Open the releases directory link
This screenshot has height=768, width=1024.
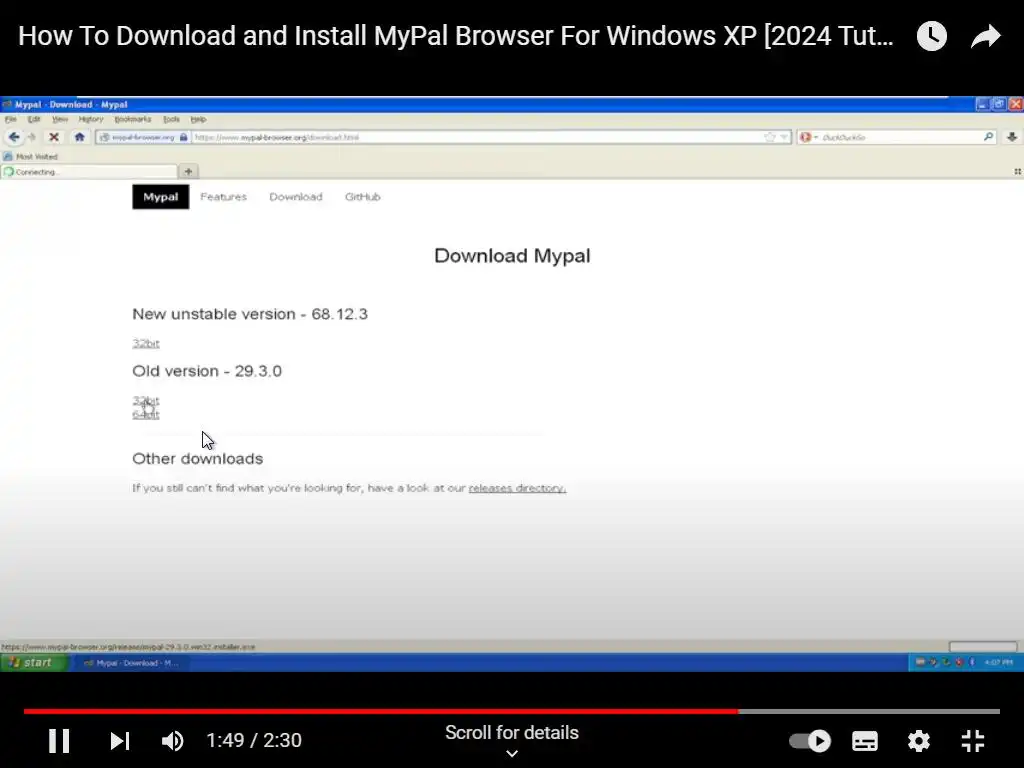point(517,488)
